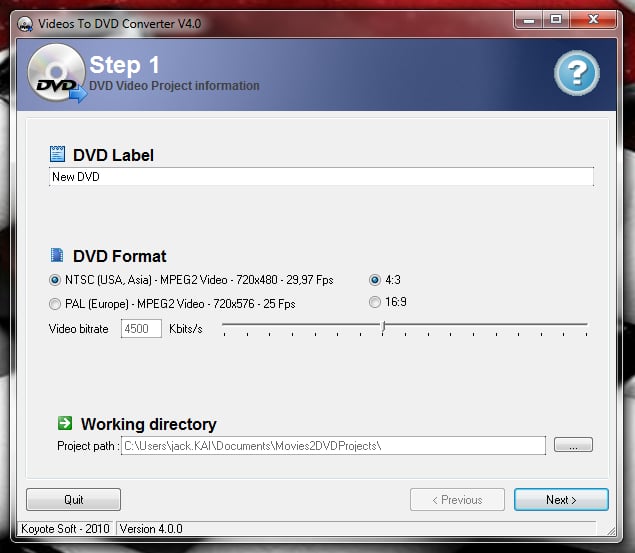Click 'DVD Video Project information' subtitle
This screenshot has height=553, width=635.
pos(174,86)
